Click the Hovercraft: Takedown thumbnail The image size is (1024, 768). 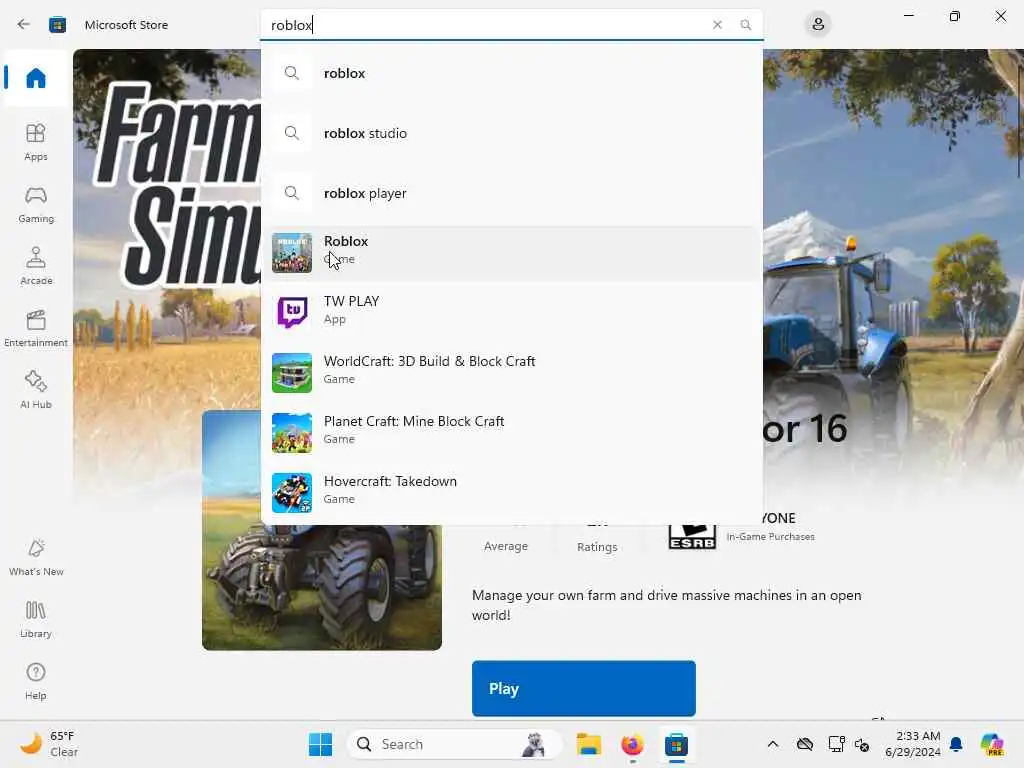coord(292,492)
